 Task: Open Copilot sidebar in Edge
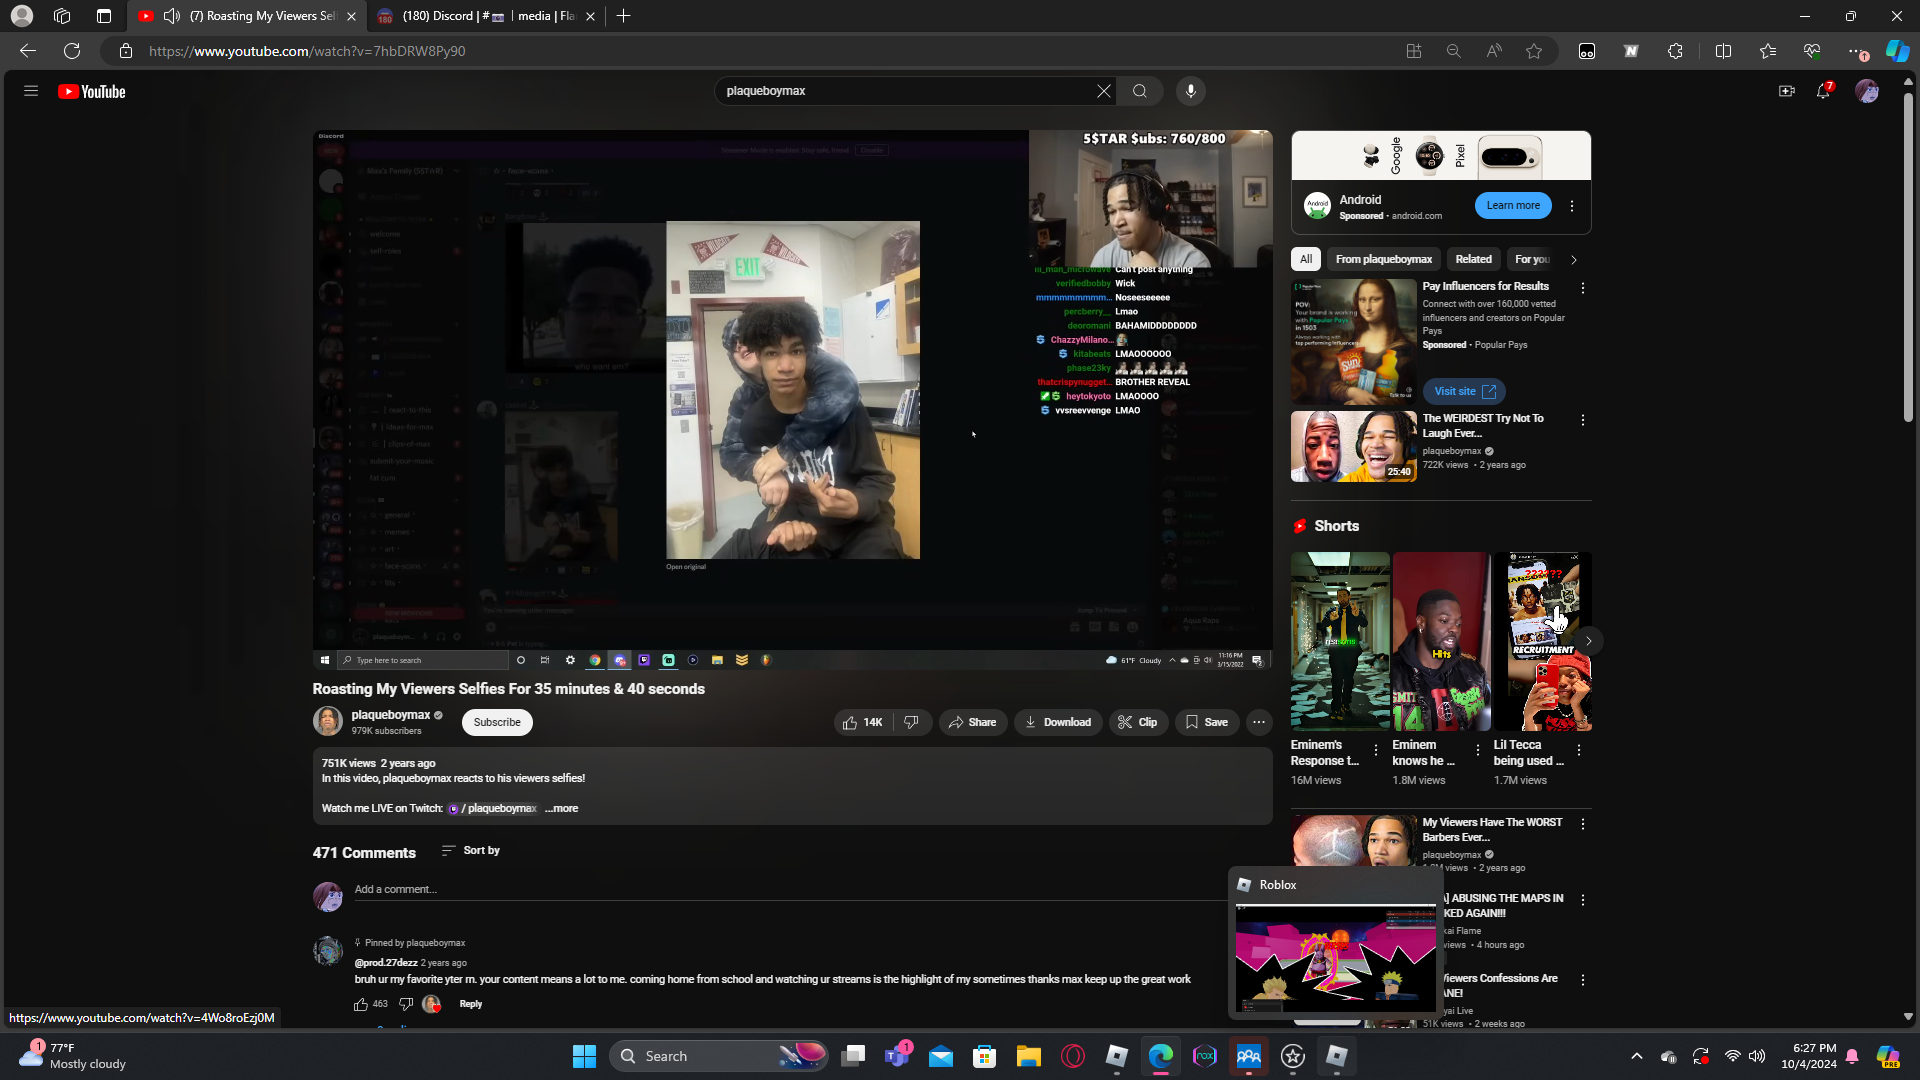[1897, 51]
